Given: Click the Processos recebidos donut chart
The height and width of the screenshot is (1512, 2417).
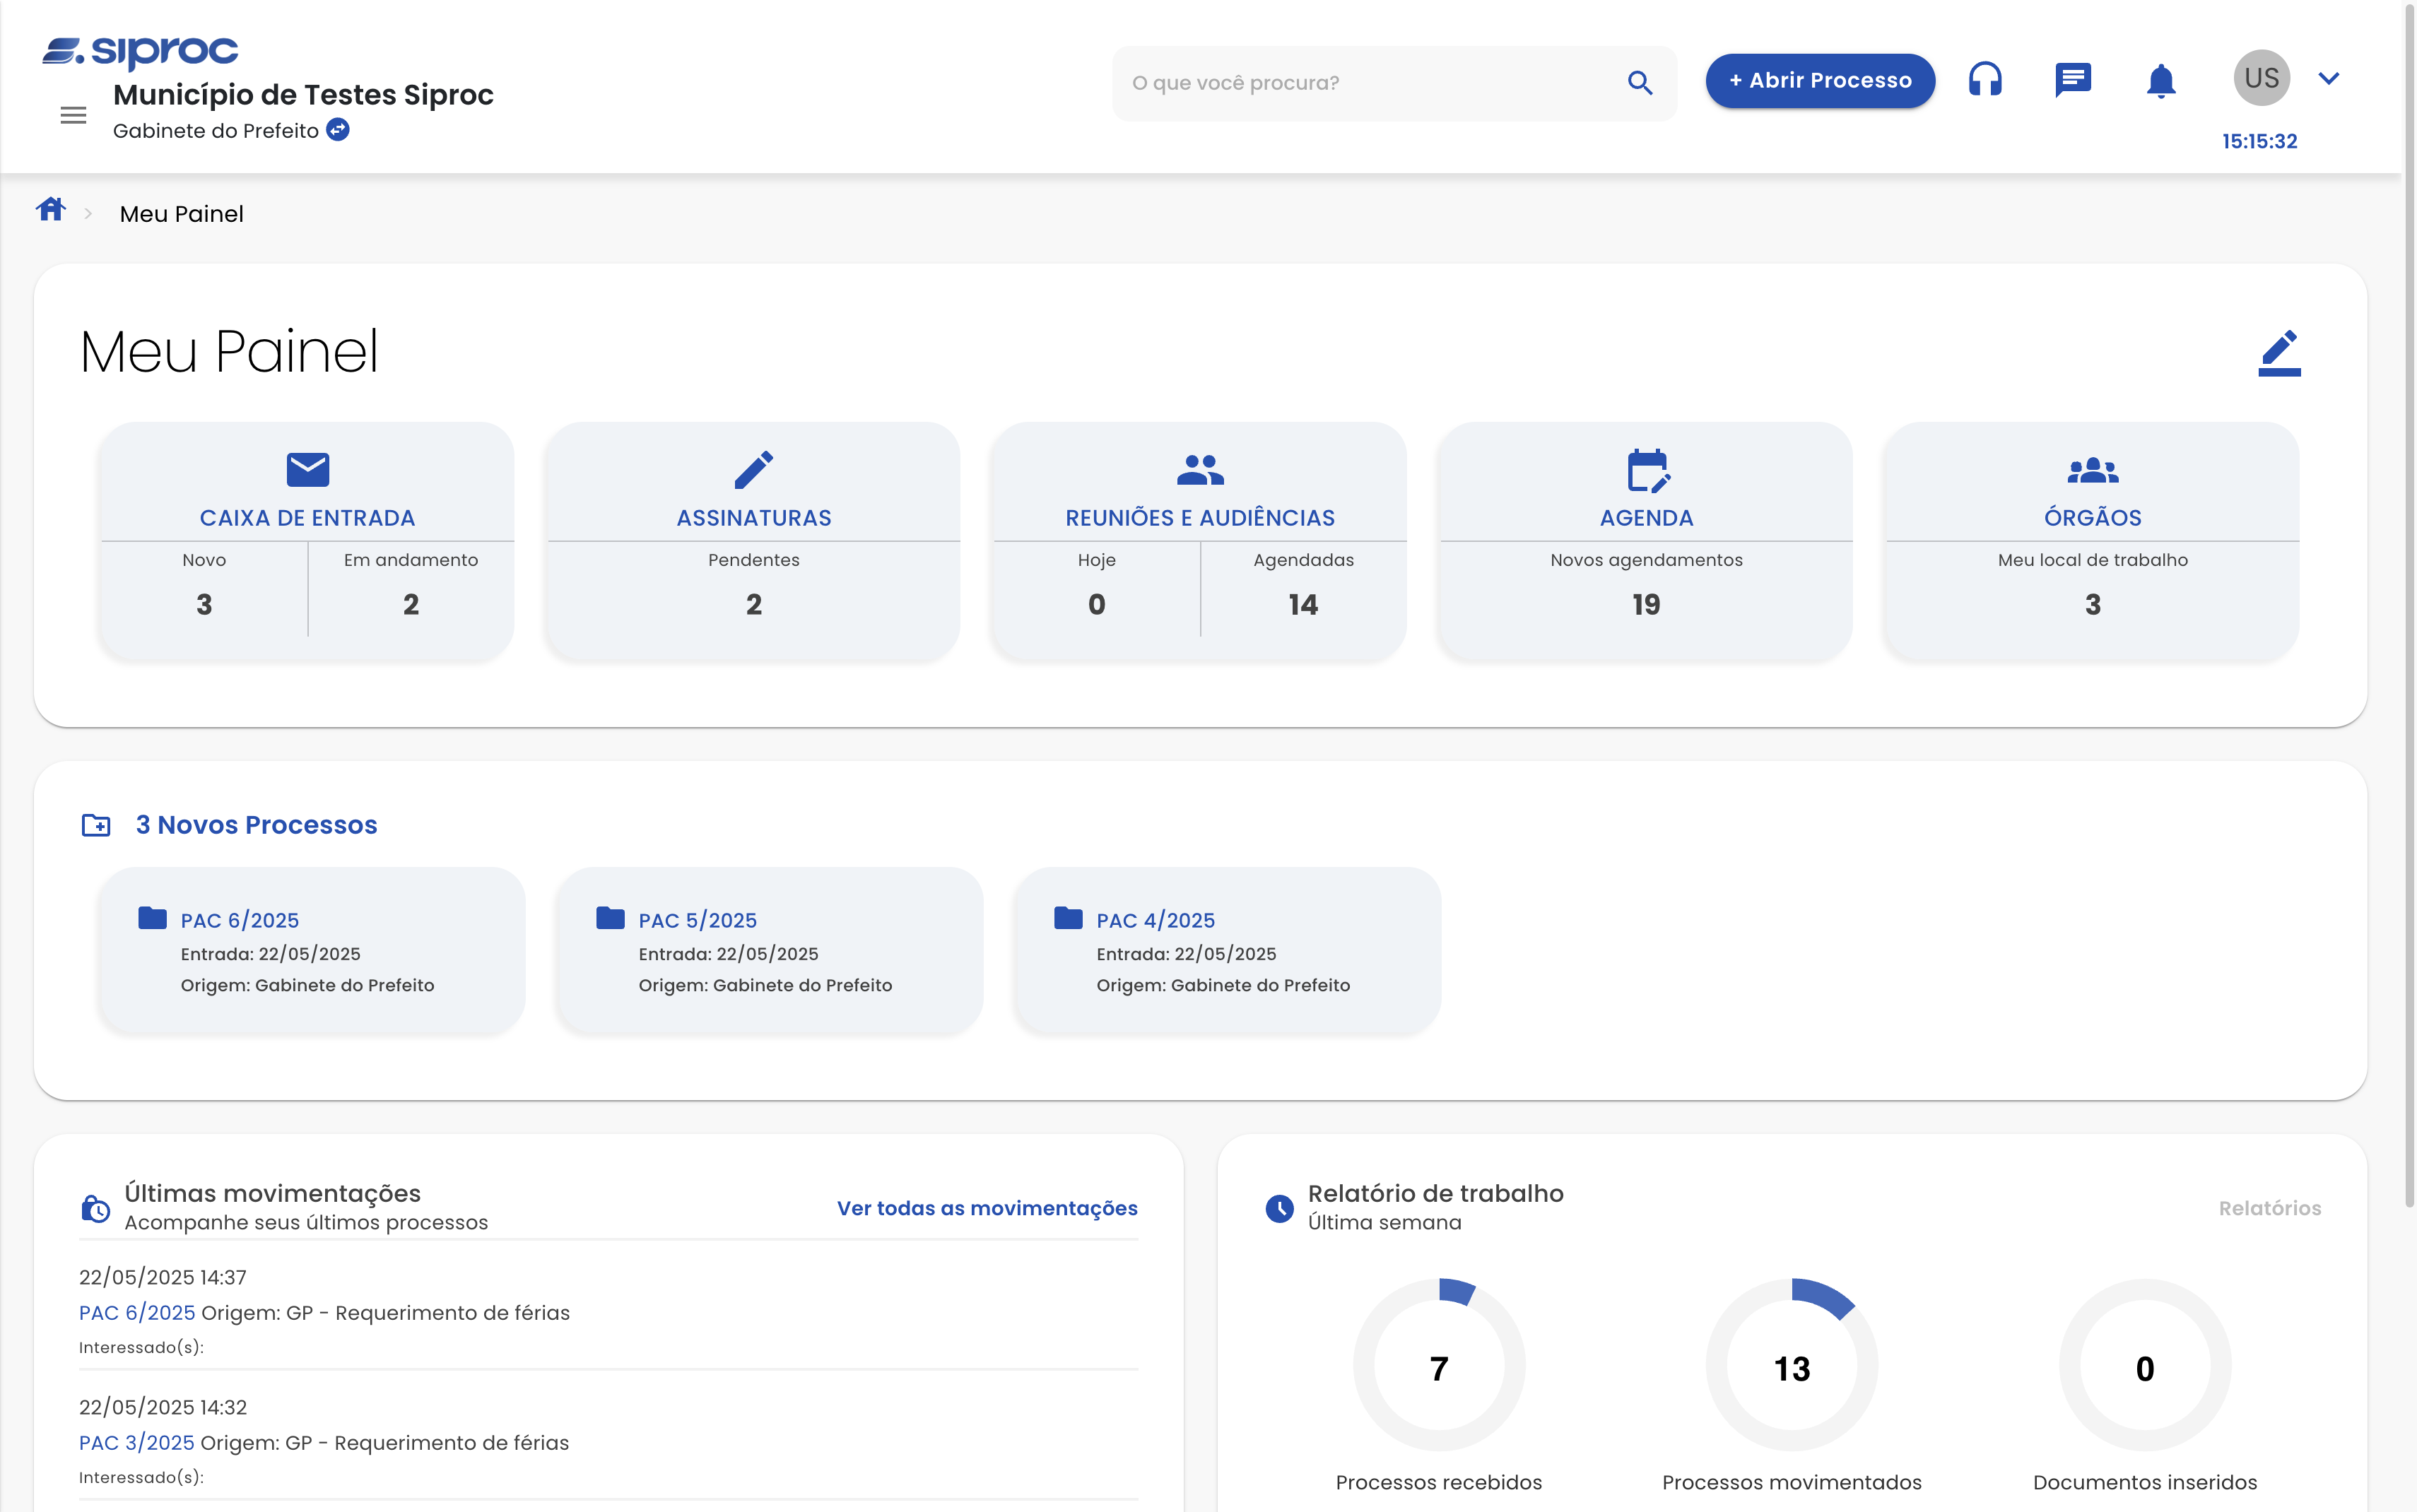Looking at the screenshot, I should tap(1439, 1365).
